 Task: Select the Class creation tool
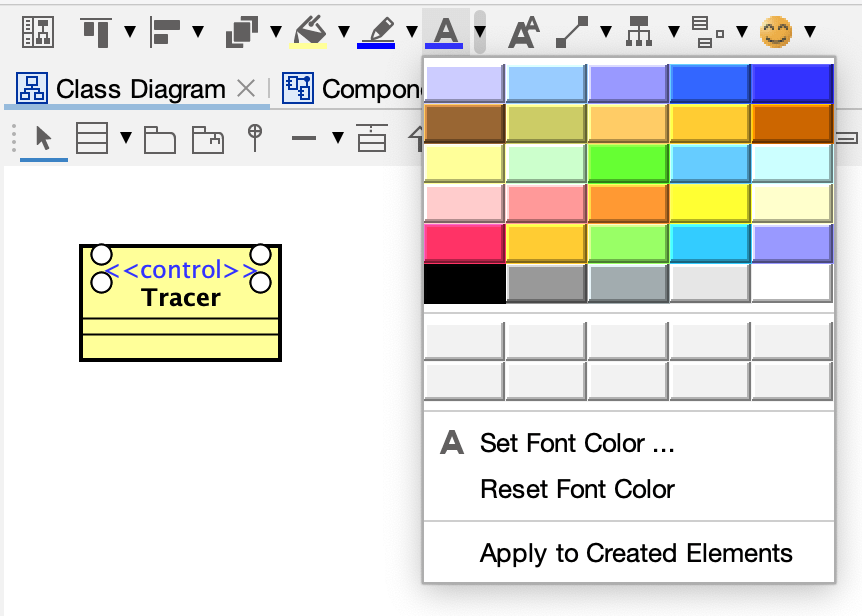coord(91,138)
